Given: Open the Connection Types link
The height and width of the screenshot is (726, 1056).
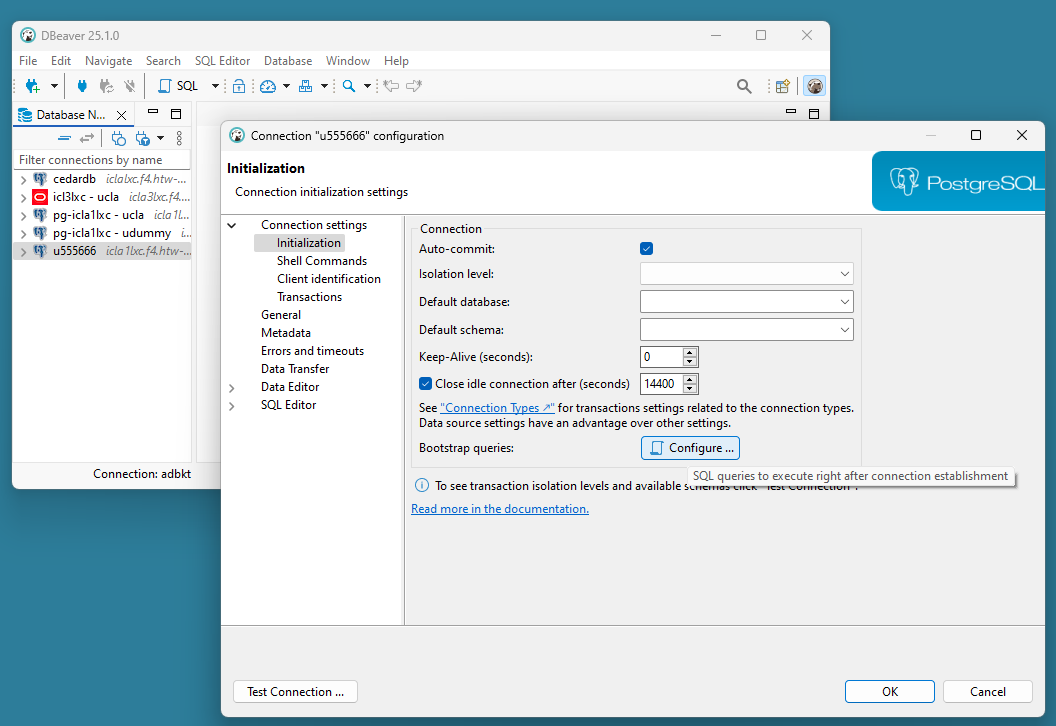Looking at the screenshot, I should tap(497, 408).
